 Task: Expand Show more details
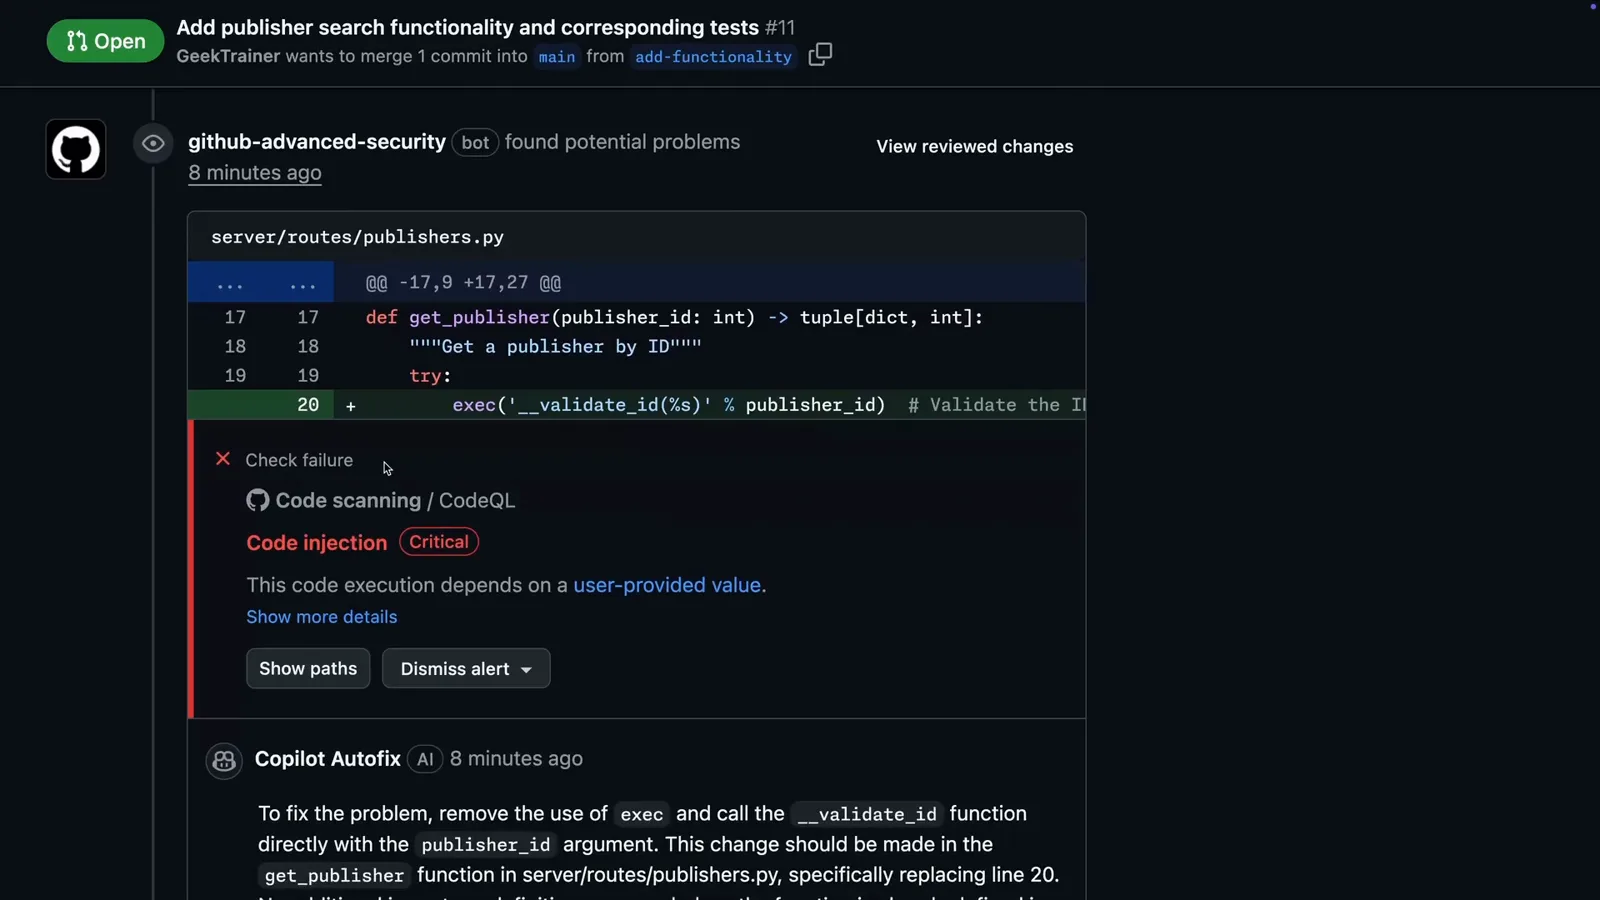322,617
